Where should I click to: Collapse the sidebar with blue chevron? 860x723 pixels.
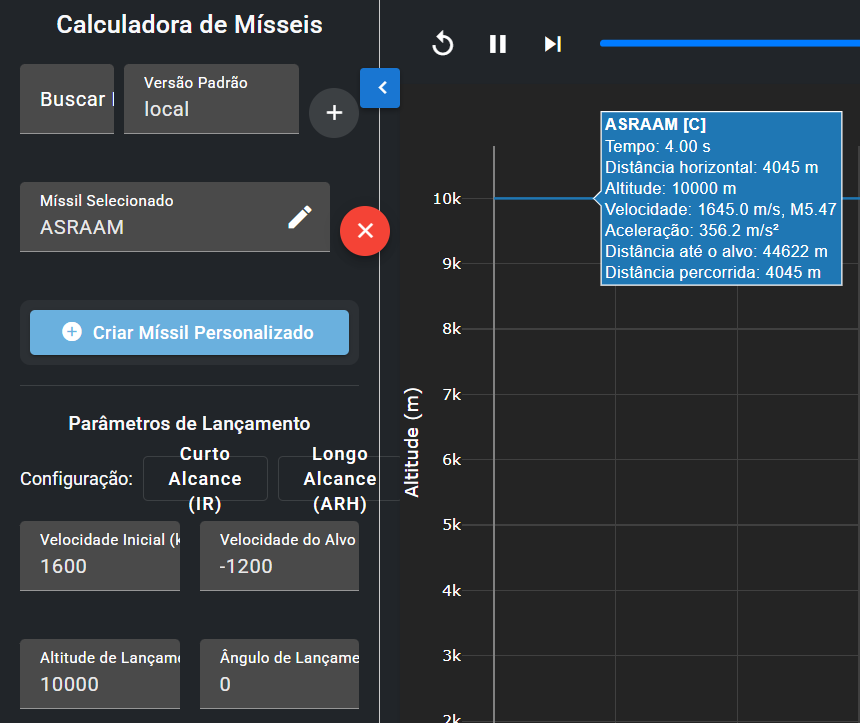click(380, 88)
